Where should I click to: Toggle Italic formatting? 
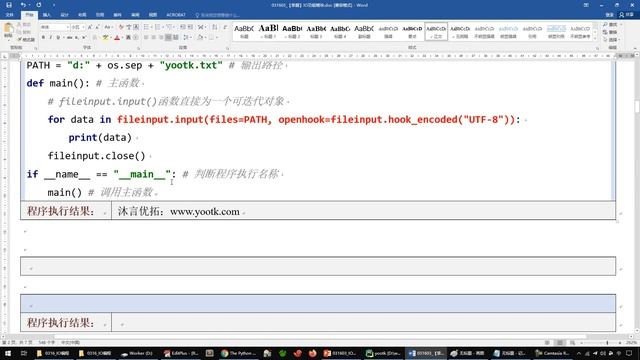click(x=51, y=38)
